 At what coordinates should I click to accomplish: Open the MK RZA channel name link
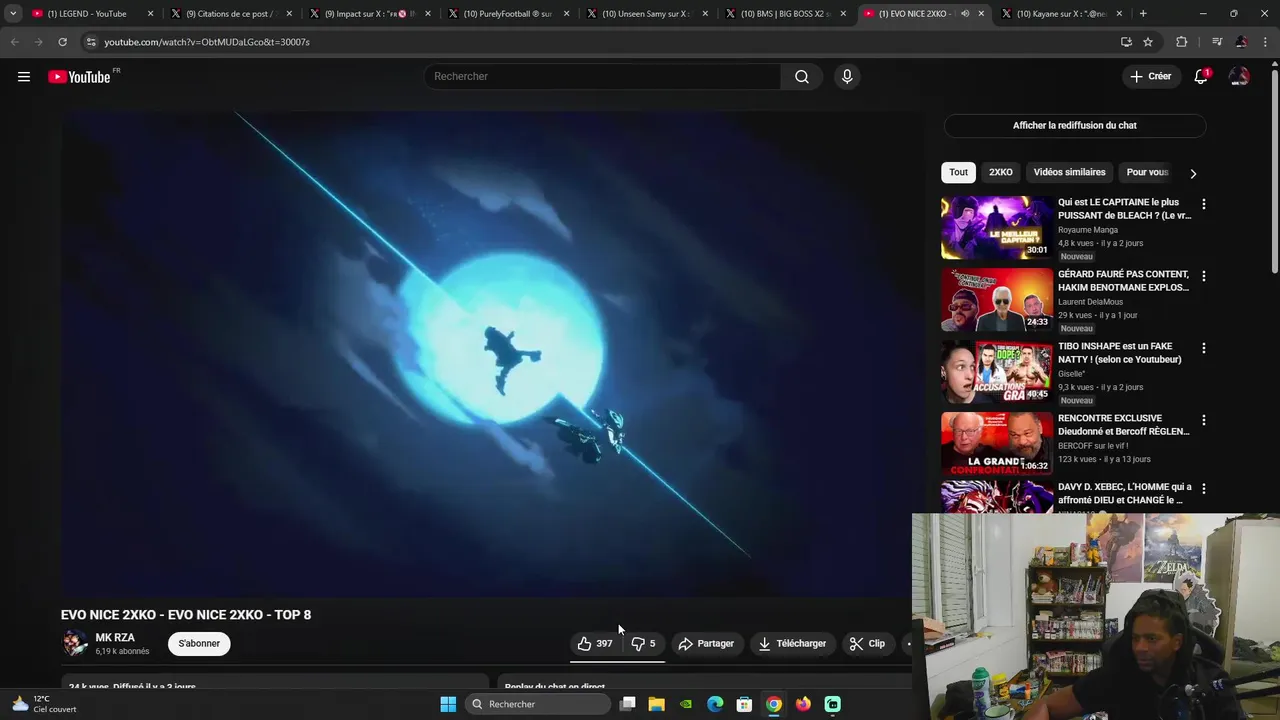(x=115, y=638)
